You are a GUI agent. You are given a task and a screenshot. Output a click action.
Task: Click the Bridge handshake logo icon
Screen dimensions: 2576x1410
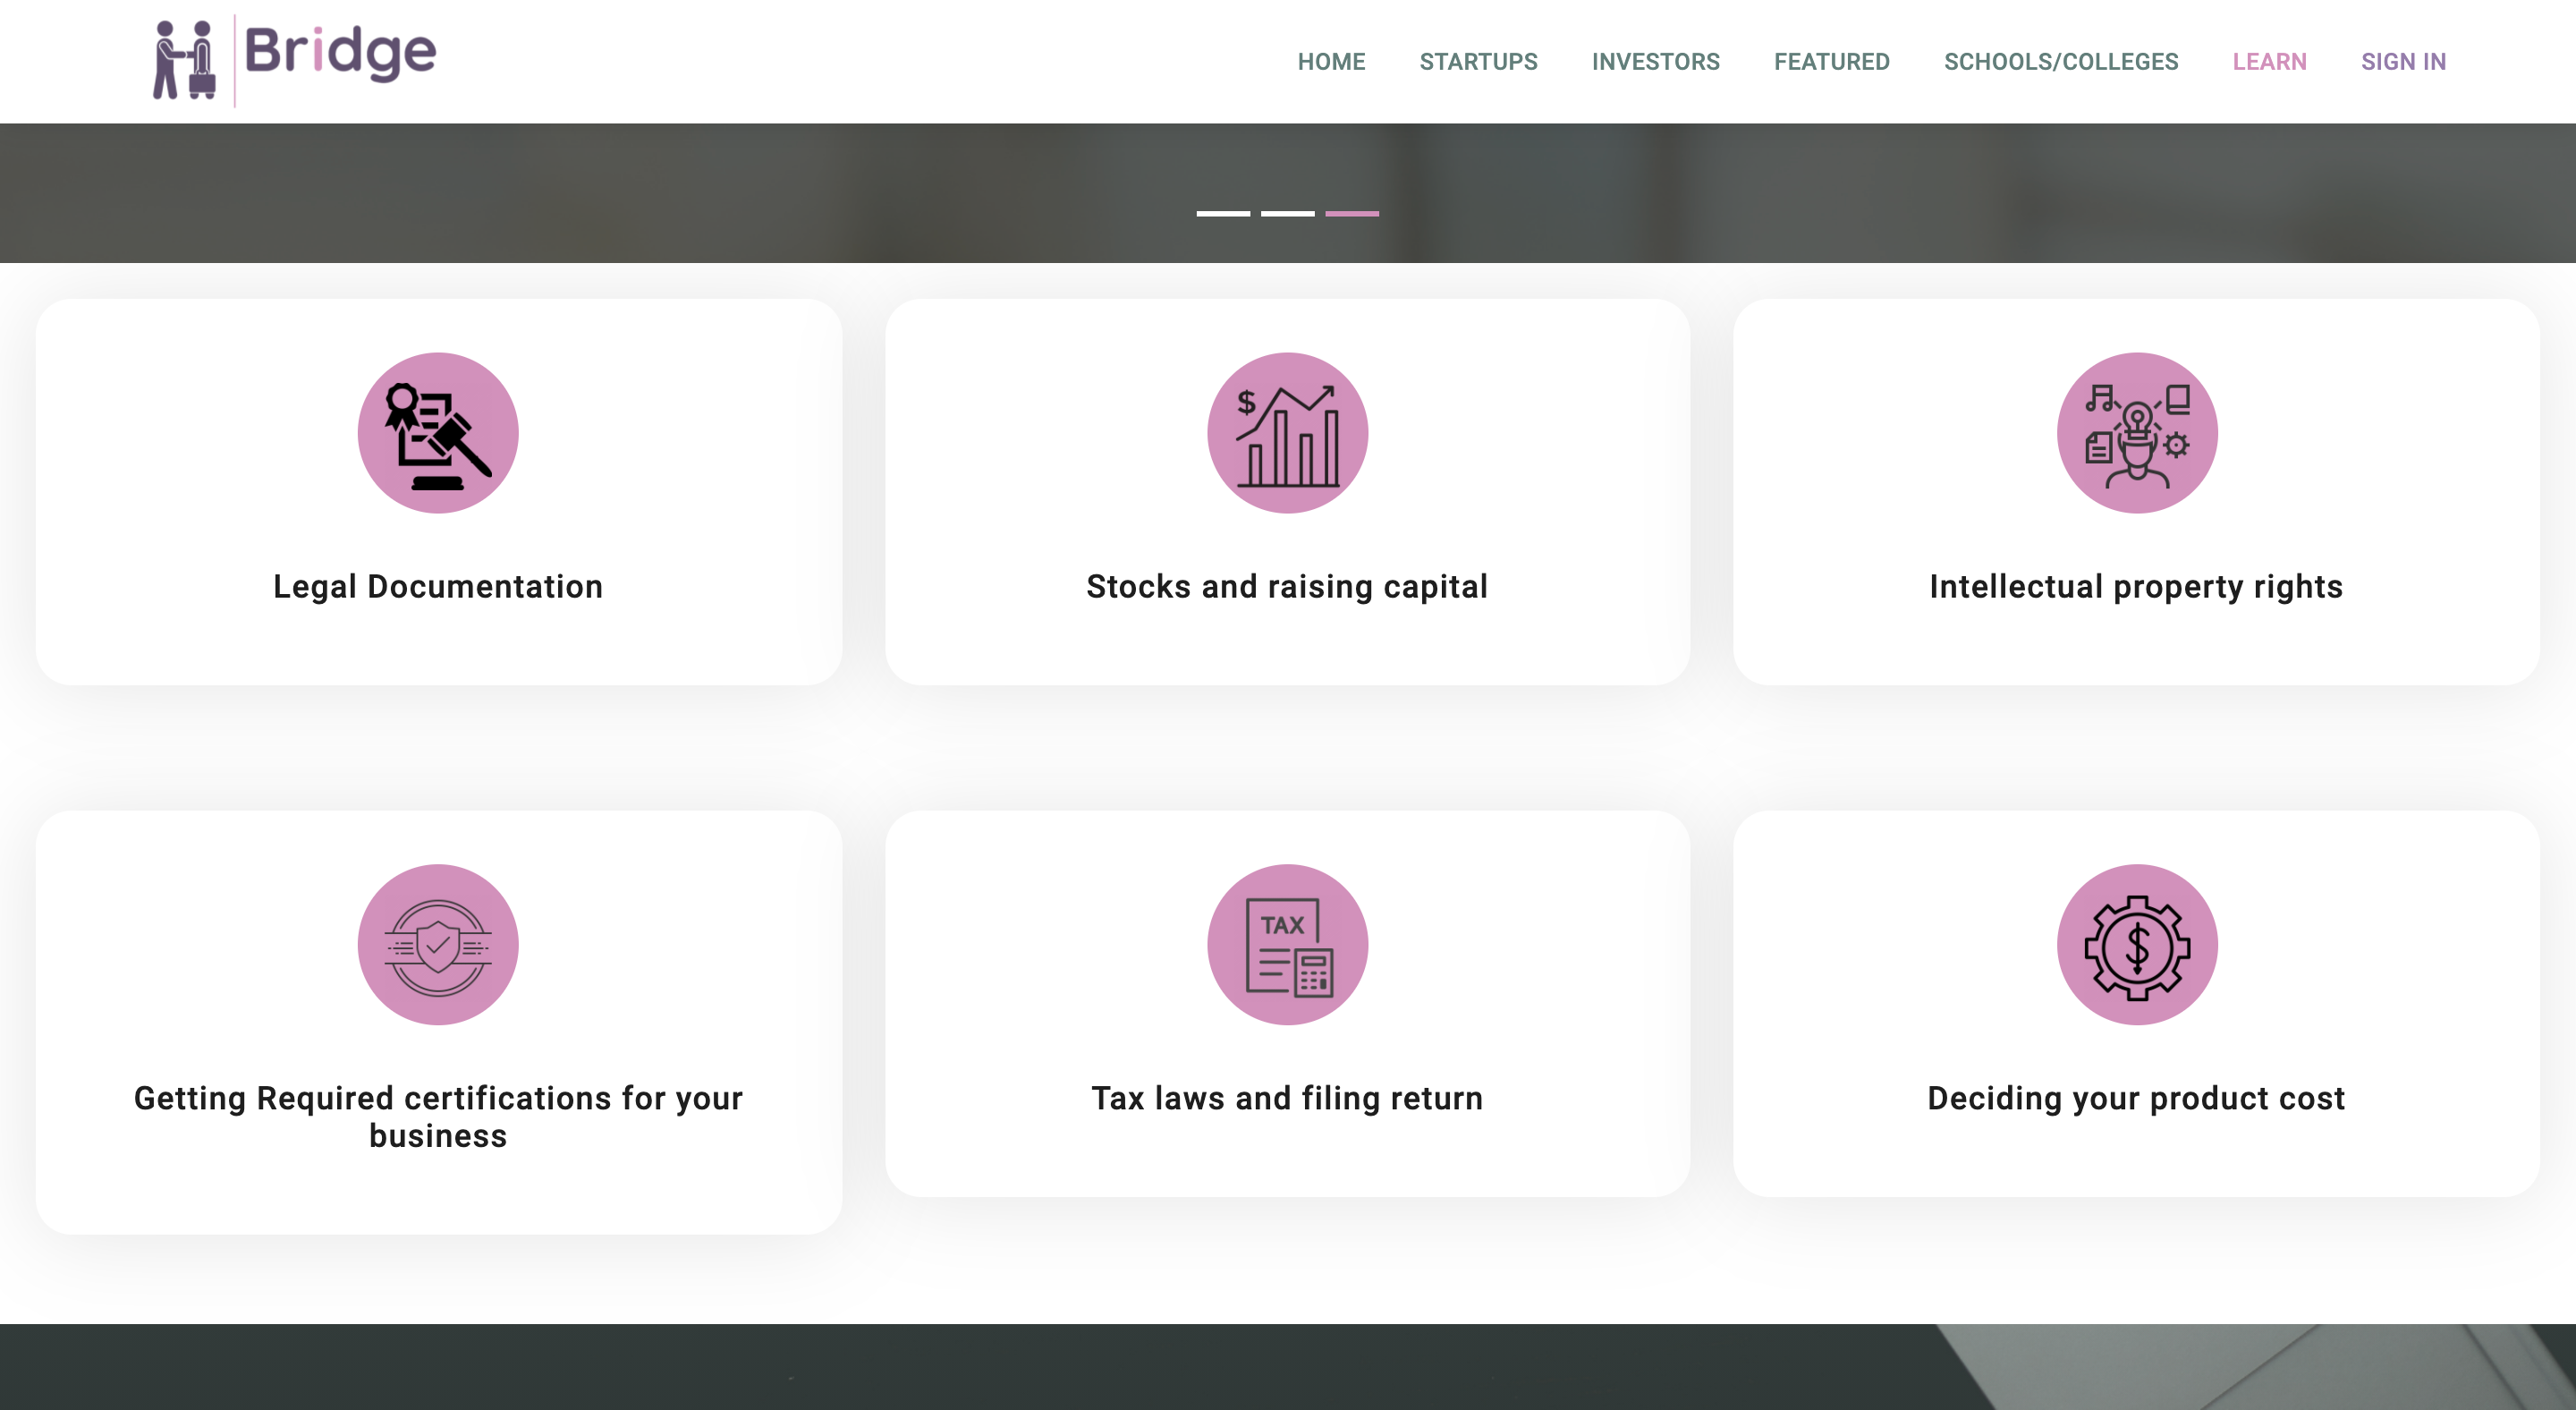[185, 60]
